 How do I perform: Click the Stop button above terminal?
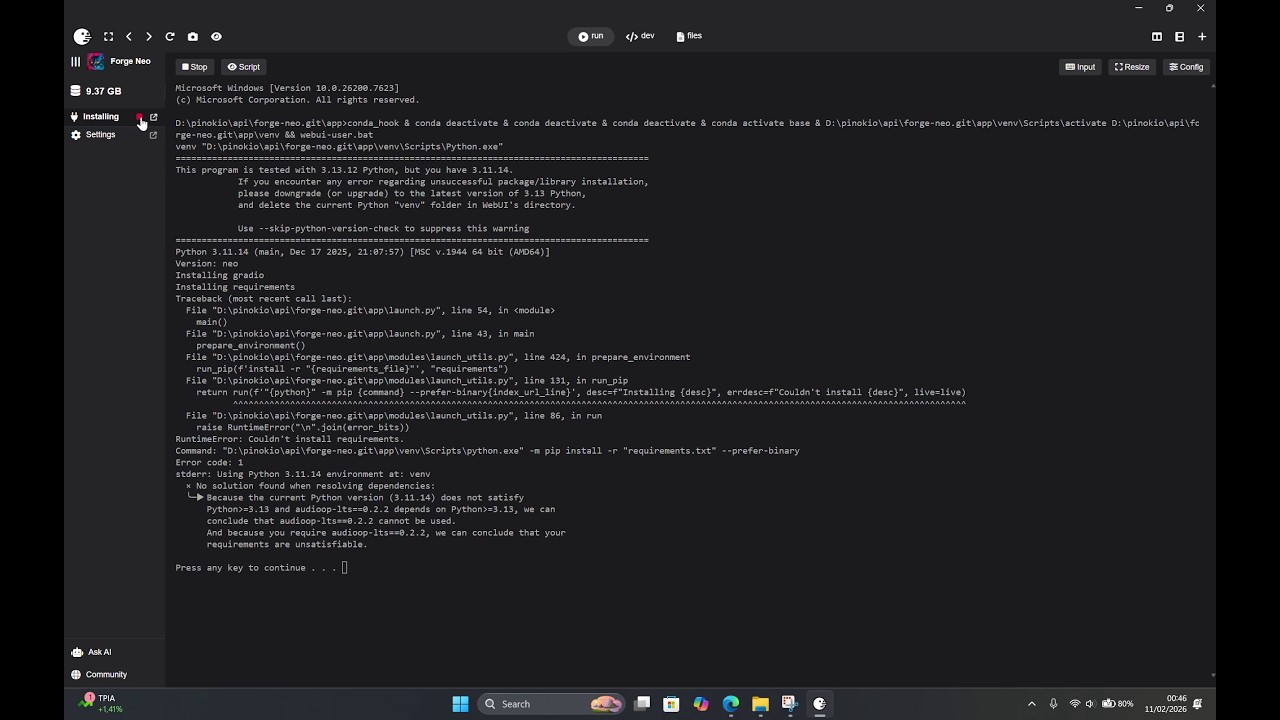click(x=195, y=67)
